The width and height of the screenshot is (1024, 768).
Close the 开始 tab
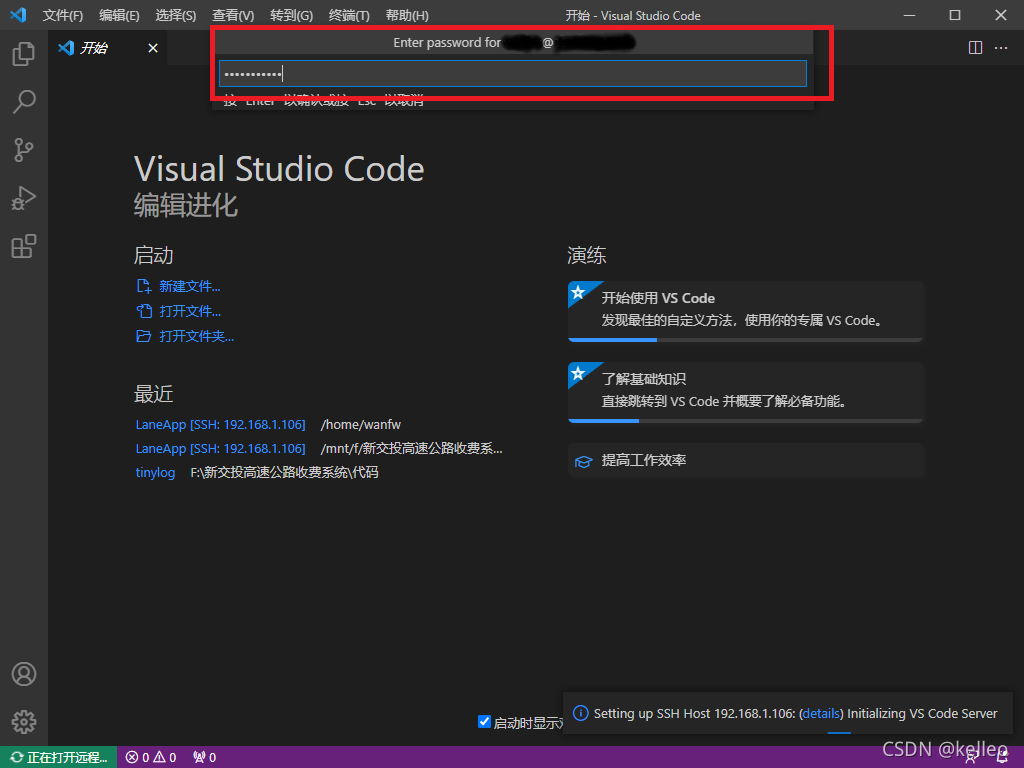(x=153, y=48)
